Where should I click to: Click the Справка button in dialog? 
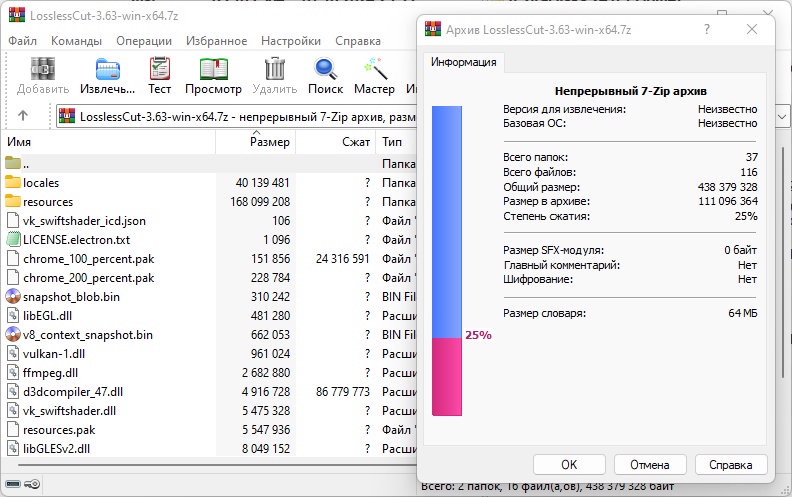pos(731,465)
